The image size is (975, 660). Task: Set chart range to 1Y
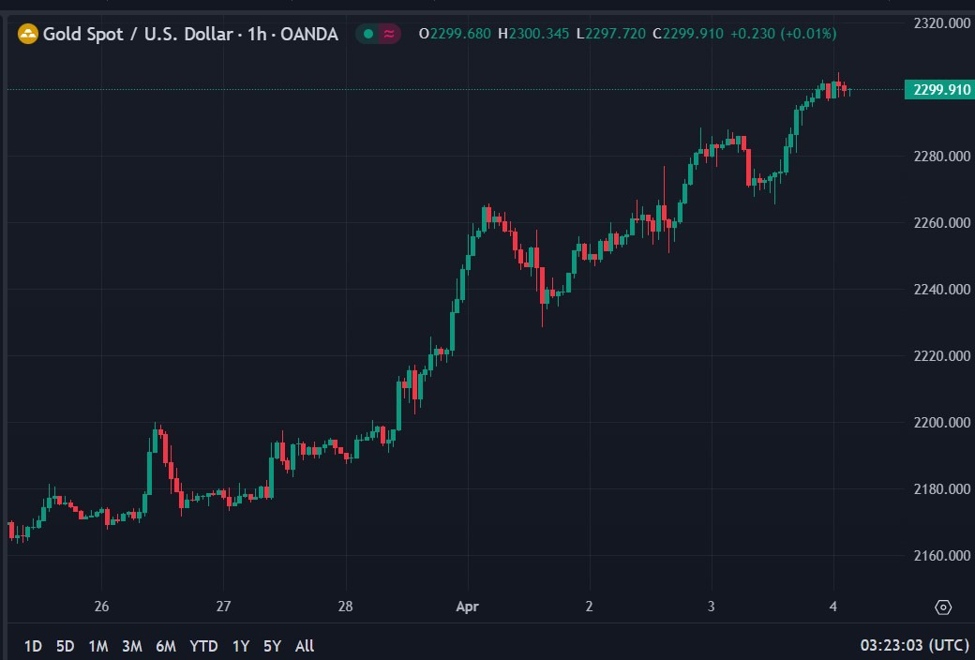pyautogui.click(x=241, y=646)
